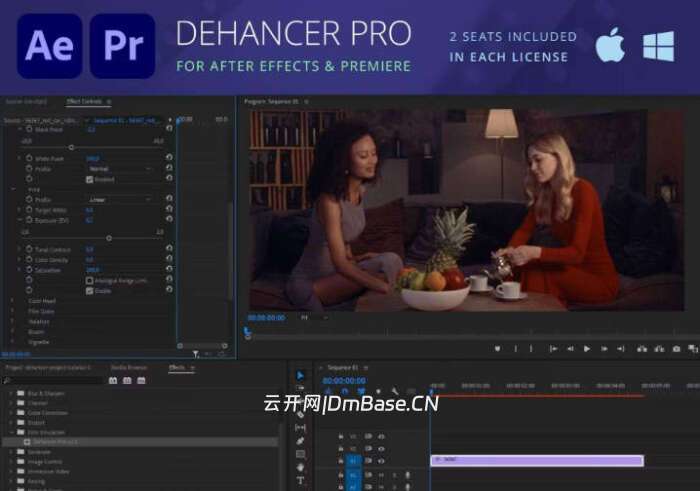Reset the Tonal Contrast parameter
The width and height of the screenshot is (700, 491).
coord(169,248)
